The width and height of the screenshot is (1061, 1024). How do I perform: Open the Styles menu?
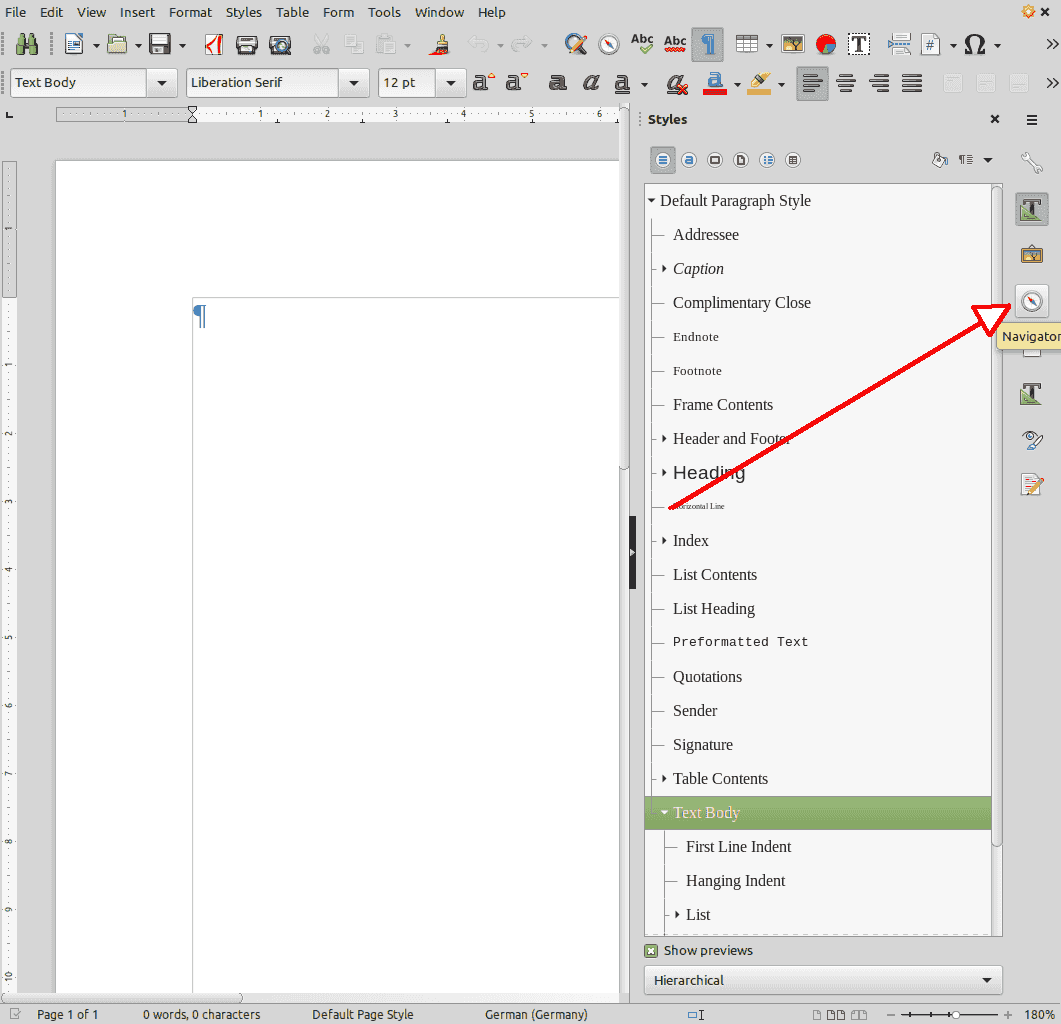(x=244, y=12)
